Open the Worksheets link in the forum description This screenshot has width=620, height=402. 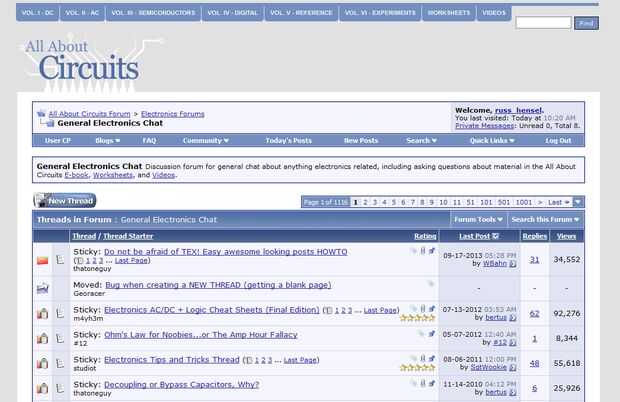click(x=113, y=175)
